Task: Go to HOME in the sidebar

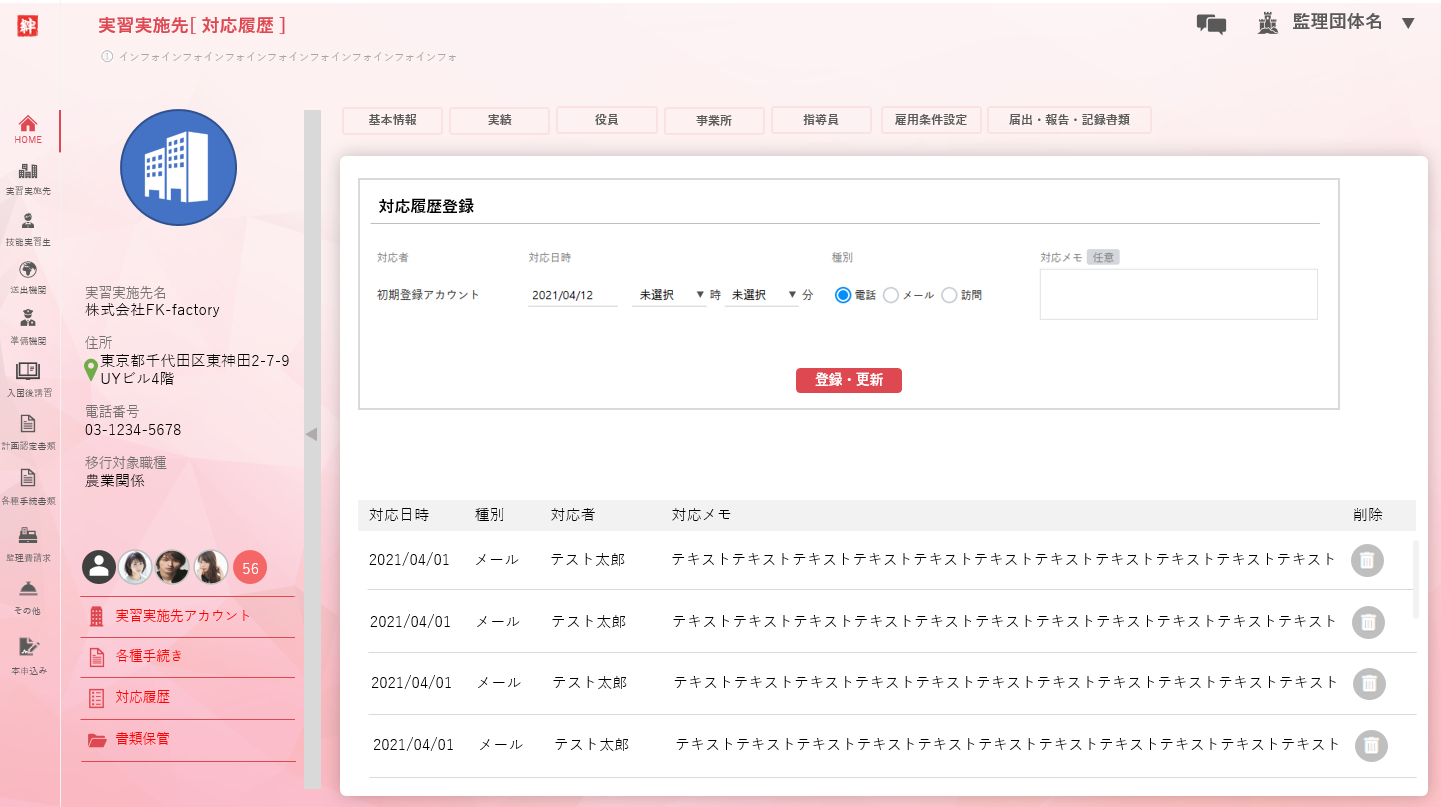Action: click(28, 129)
